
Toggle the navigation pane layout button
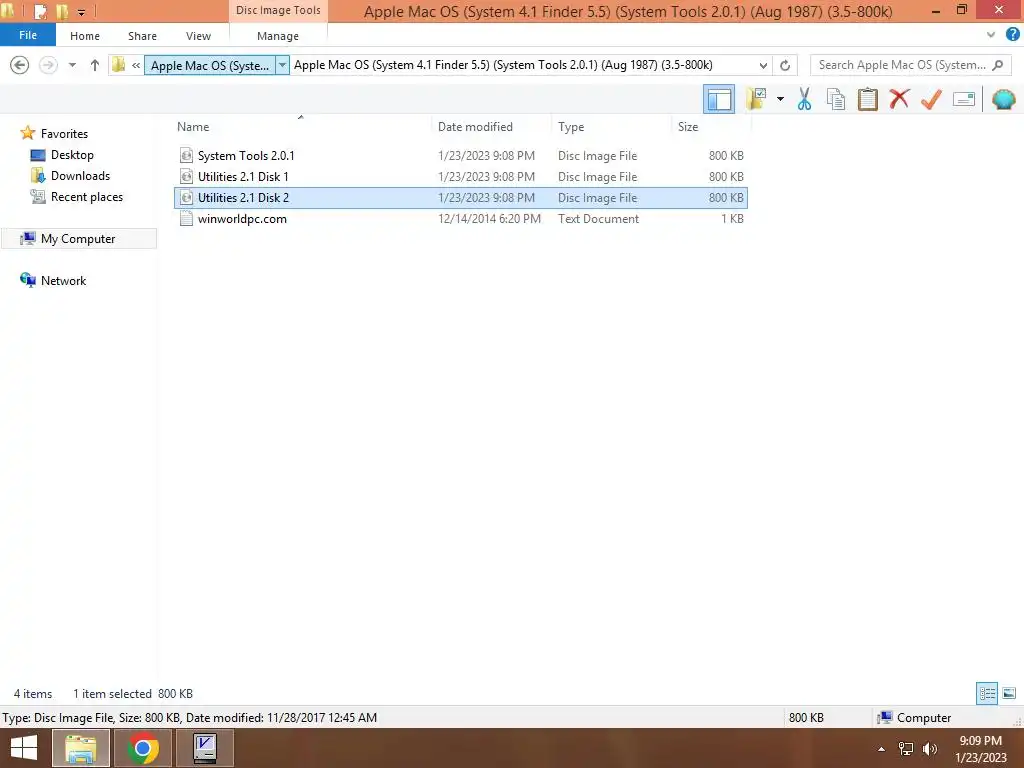pos(718,99)
